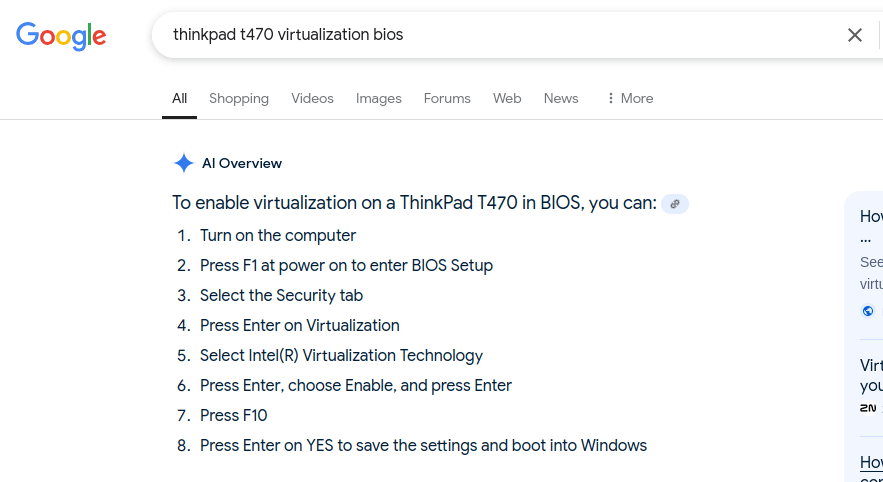The image size is (883, 482).
Task: Click the 2N favicon in the side card
Action: coord(868,408)
